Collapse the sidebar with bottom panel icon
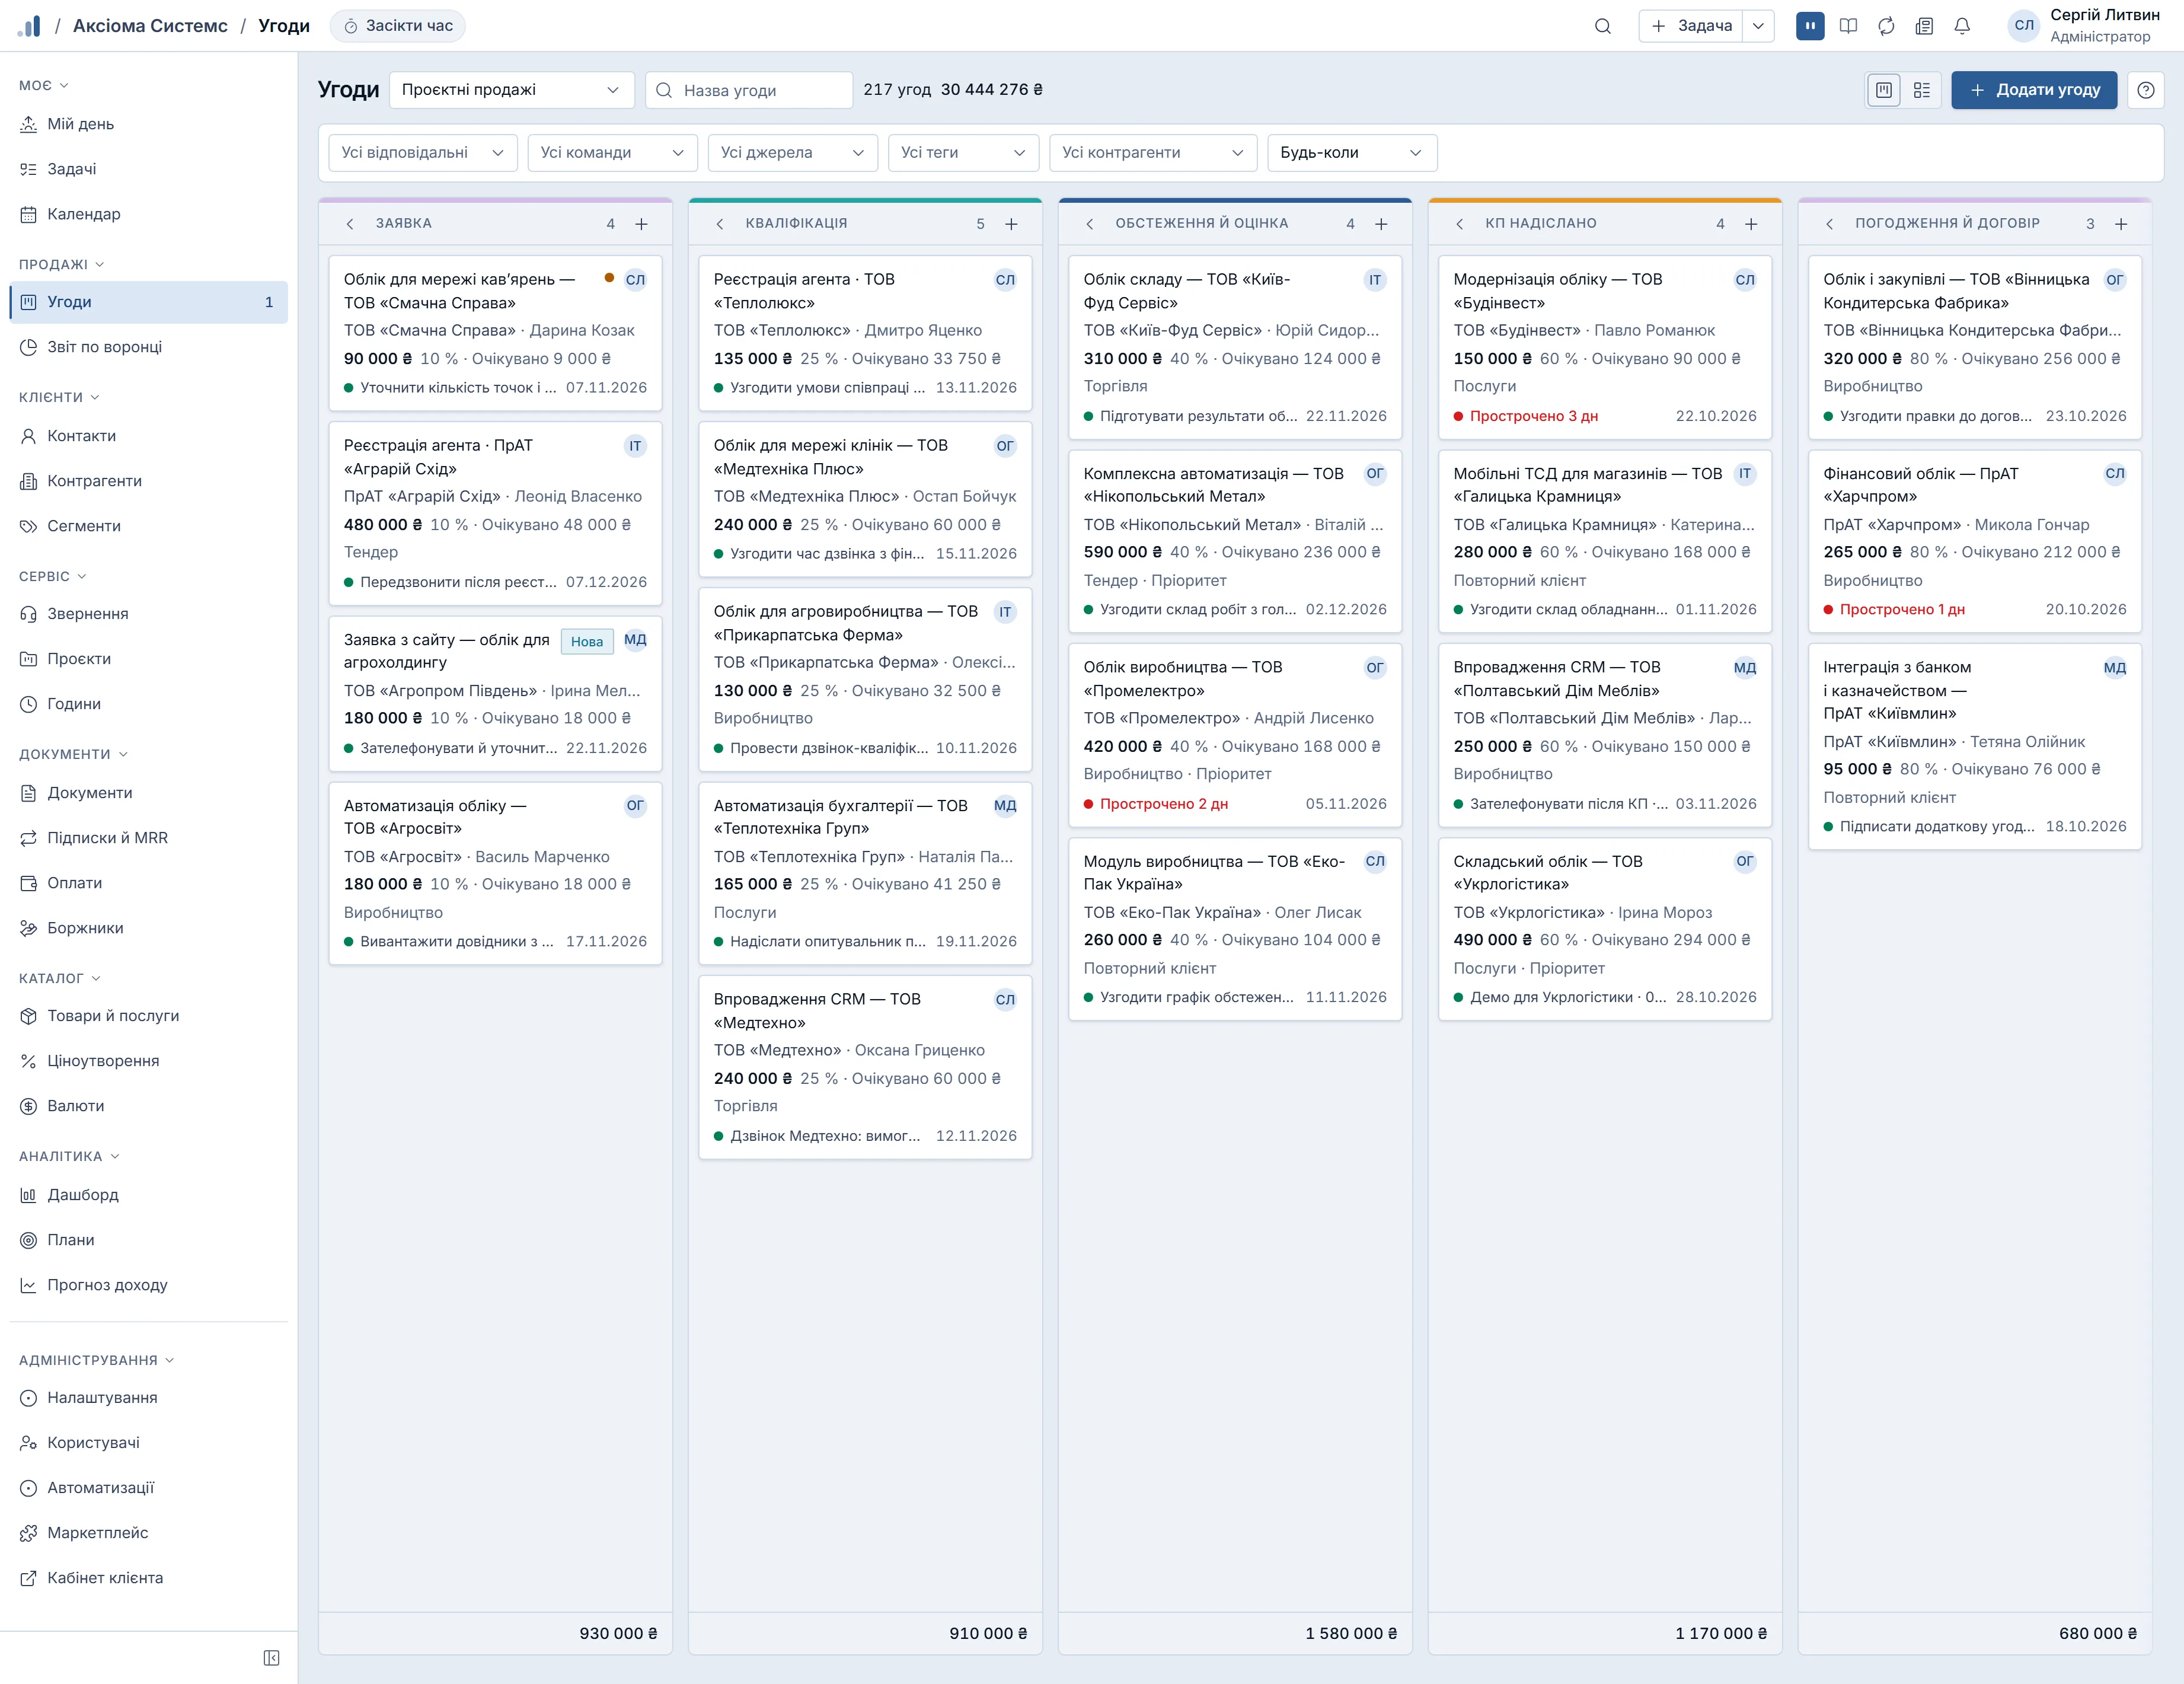2184x1684 pixels. point(271,1658)
